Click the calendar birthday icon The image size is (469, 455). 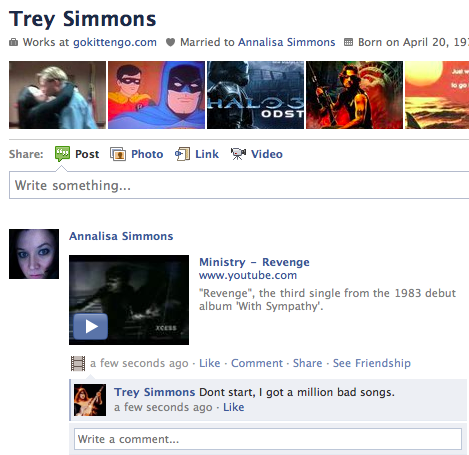click(348, 42)
